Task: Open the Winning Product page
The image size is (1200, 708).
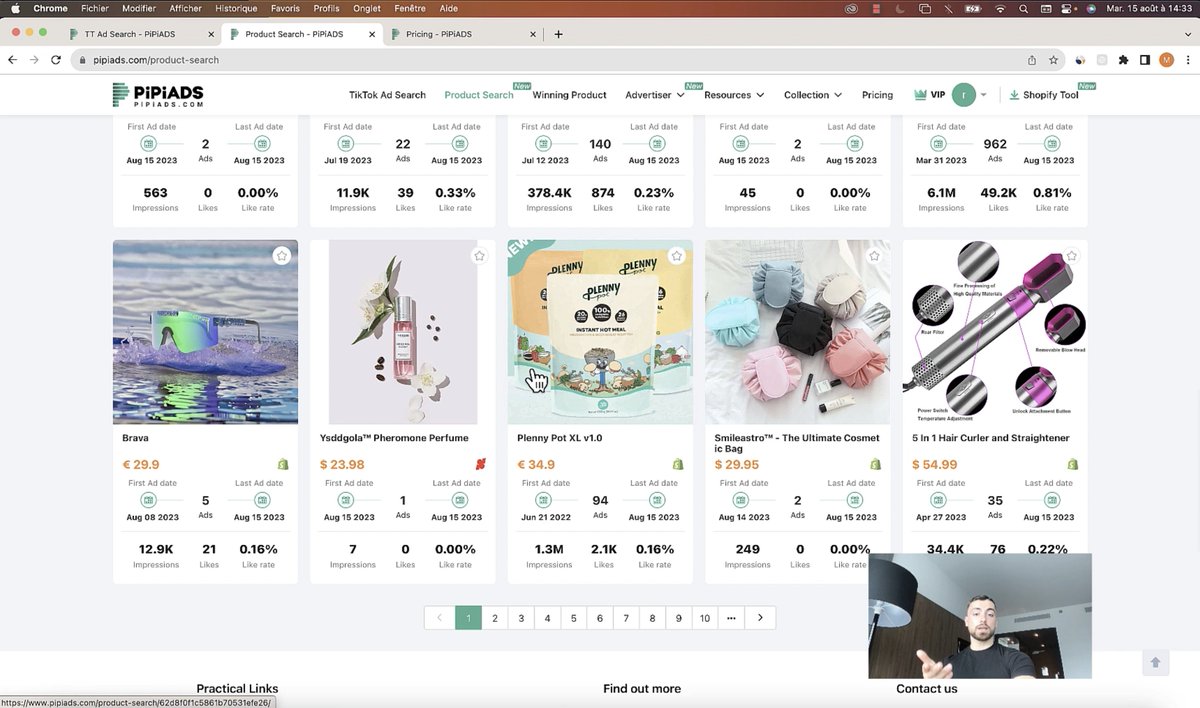Action: tap(569, 95)
